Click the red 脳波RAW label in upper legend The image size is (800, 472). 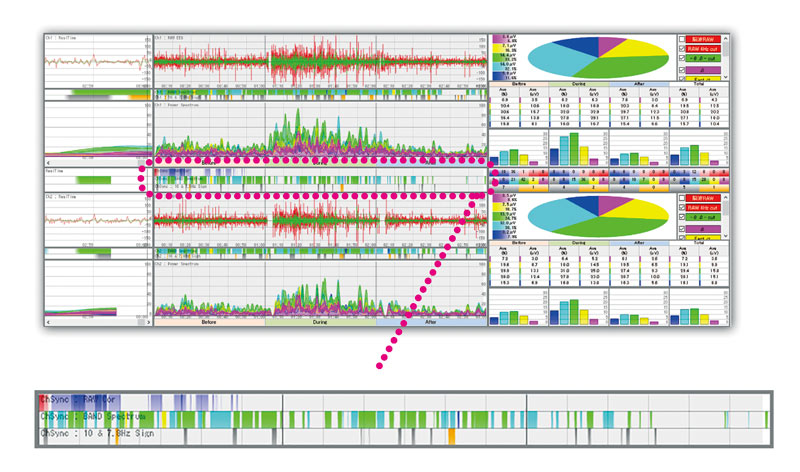pyautogui.click(x=704, y=39)
